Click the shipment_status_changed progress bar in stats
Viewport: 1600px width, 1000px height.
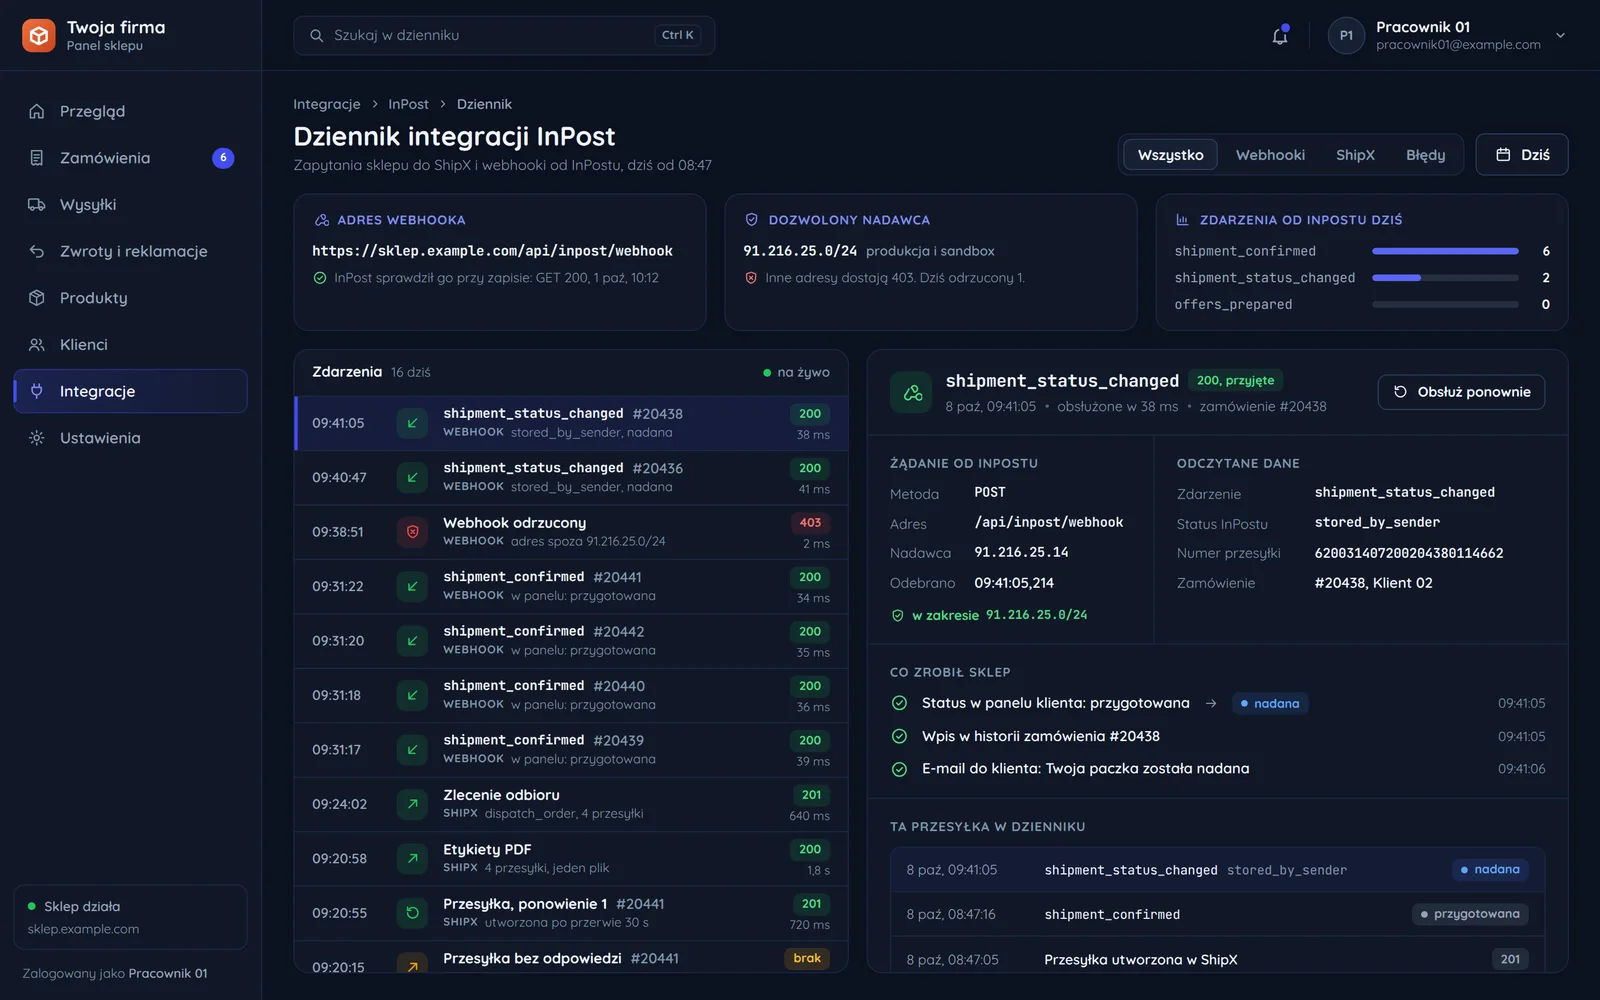(x=1445, y=278)
